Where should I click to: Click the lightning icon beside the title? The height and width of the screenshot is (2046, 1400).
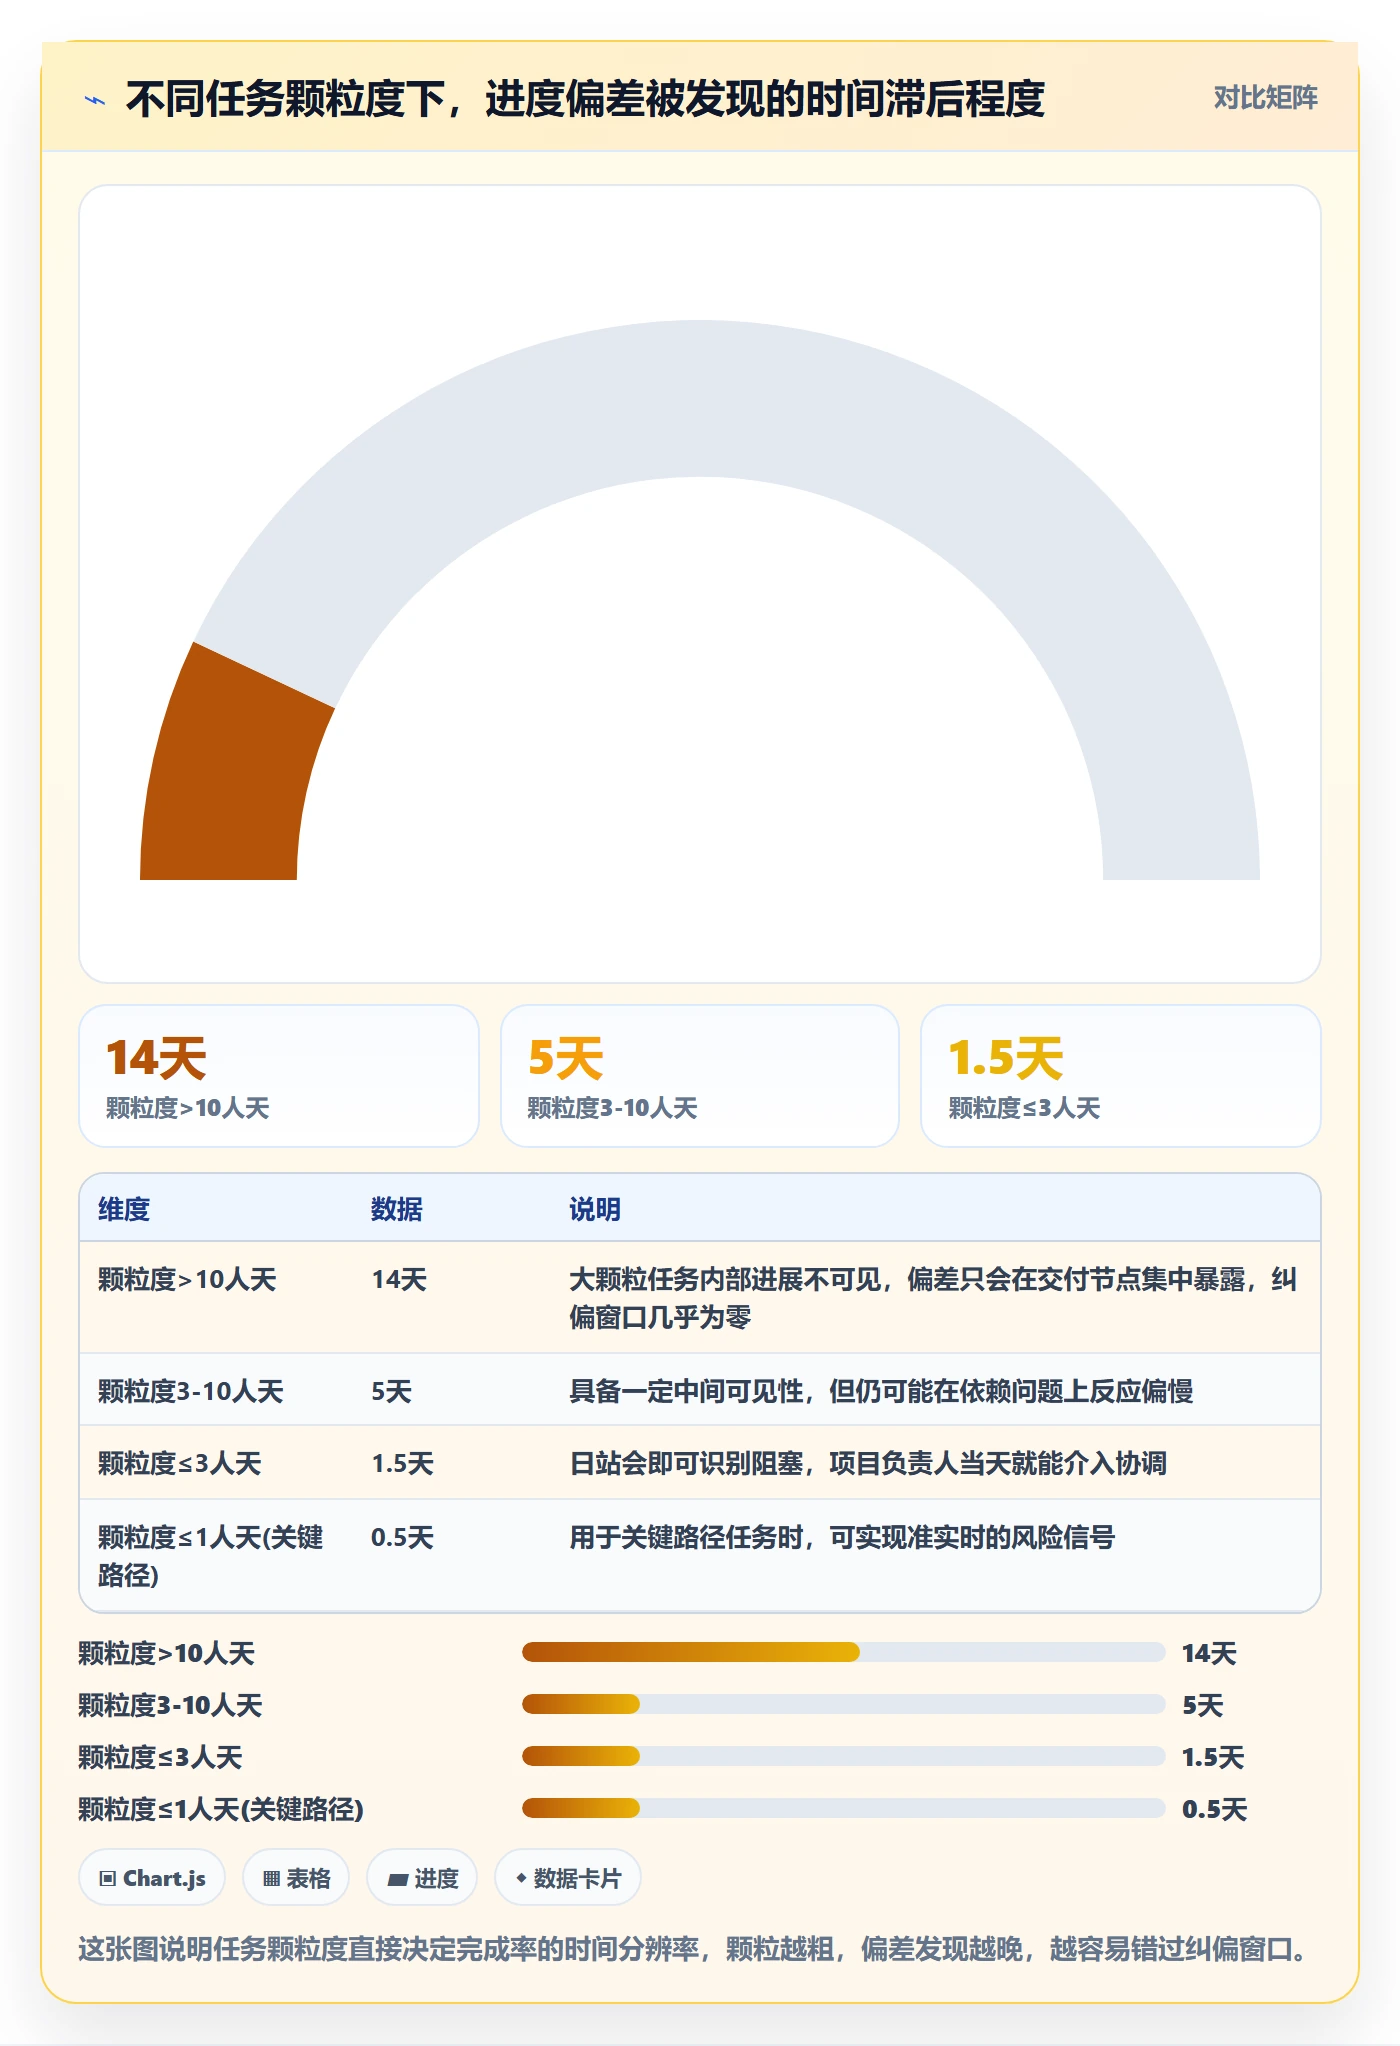(x=95, y=100)
